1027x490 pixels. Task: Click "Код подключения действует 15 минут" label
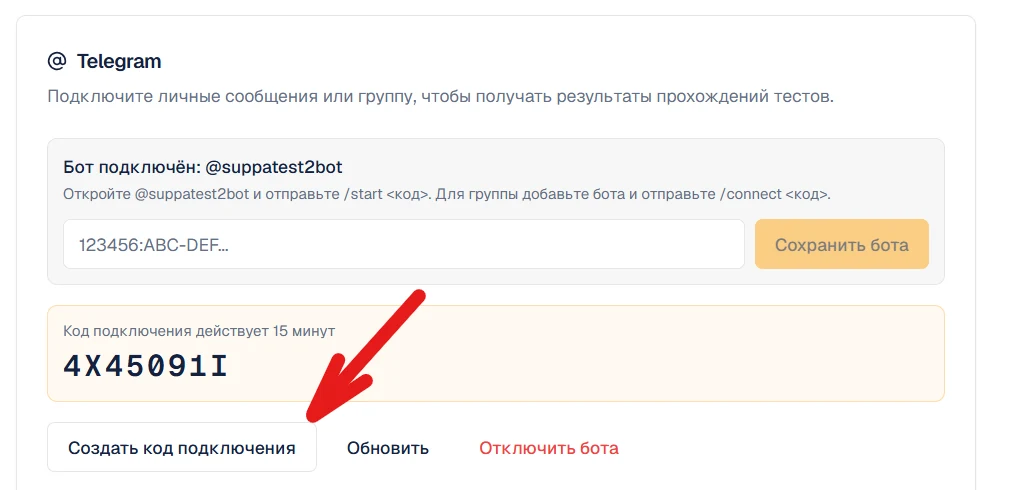tap(199, 331)
